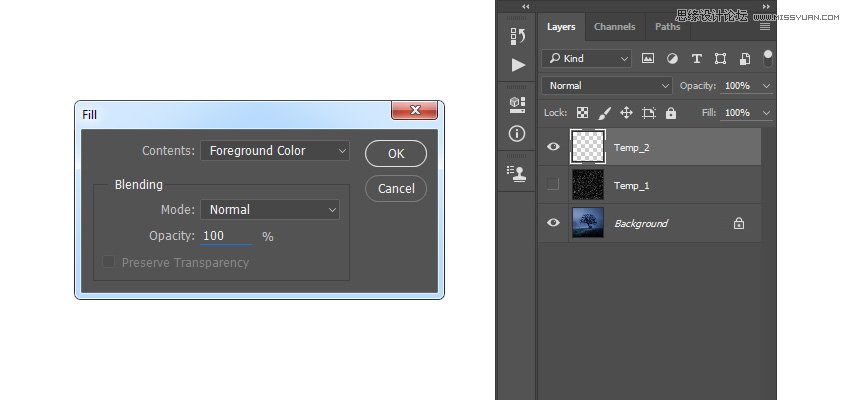
Task: Open the Contents dropdown in Fill dialog
Action: 275,151
